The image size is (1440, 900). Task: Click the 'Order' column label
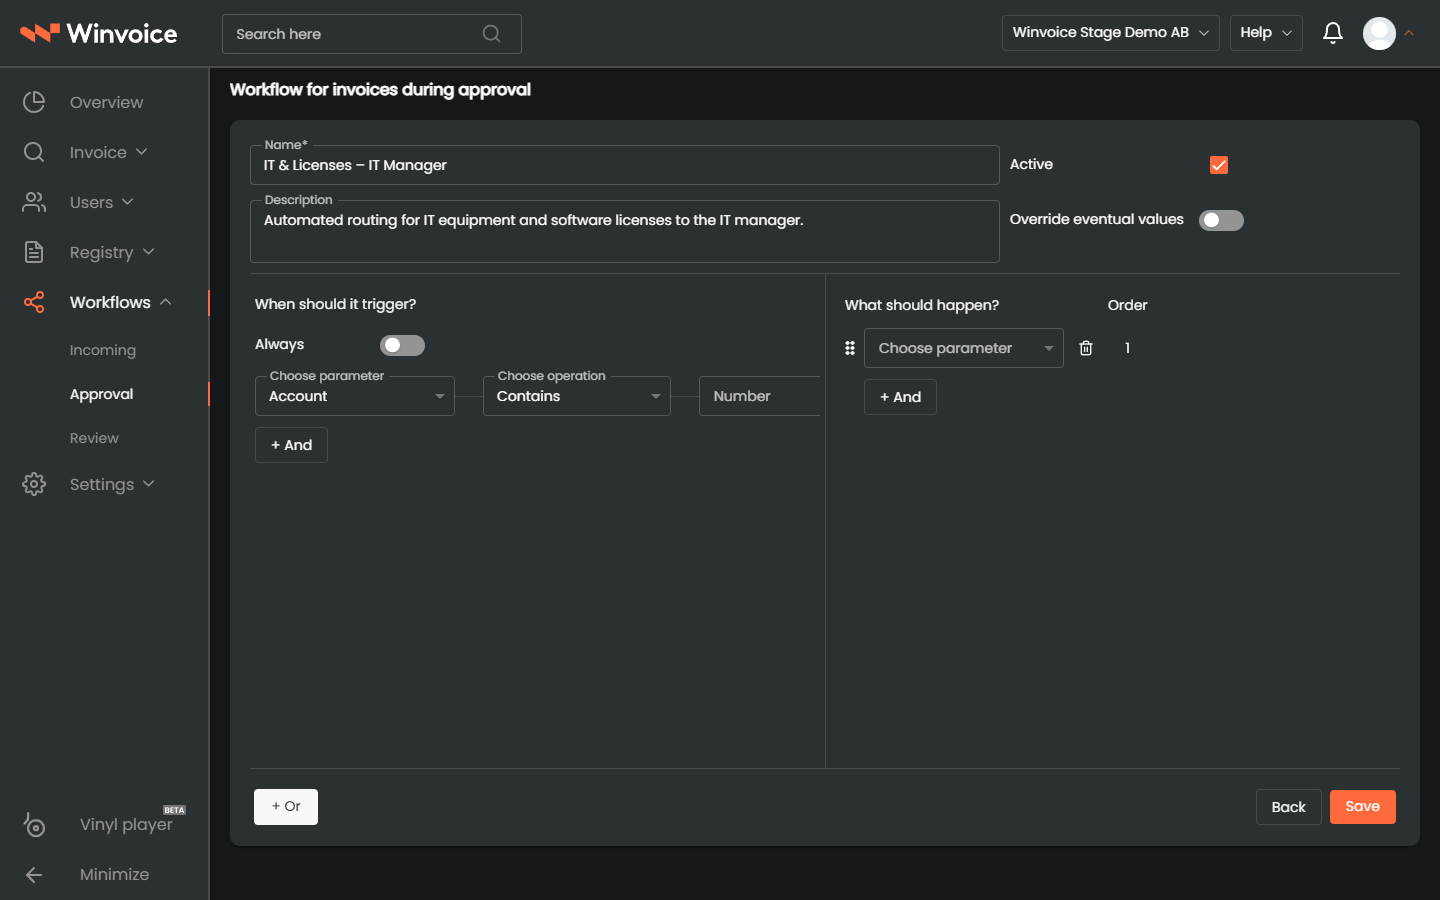[1127, 305]
